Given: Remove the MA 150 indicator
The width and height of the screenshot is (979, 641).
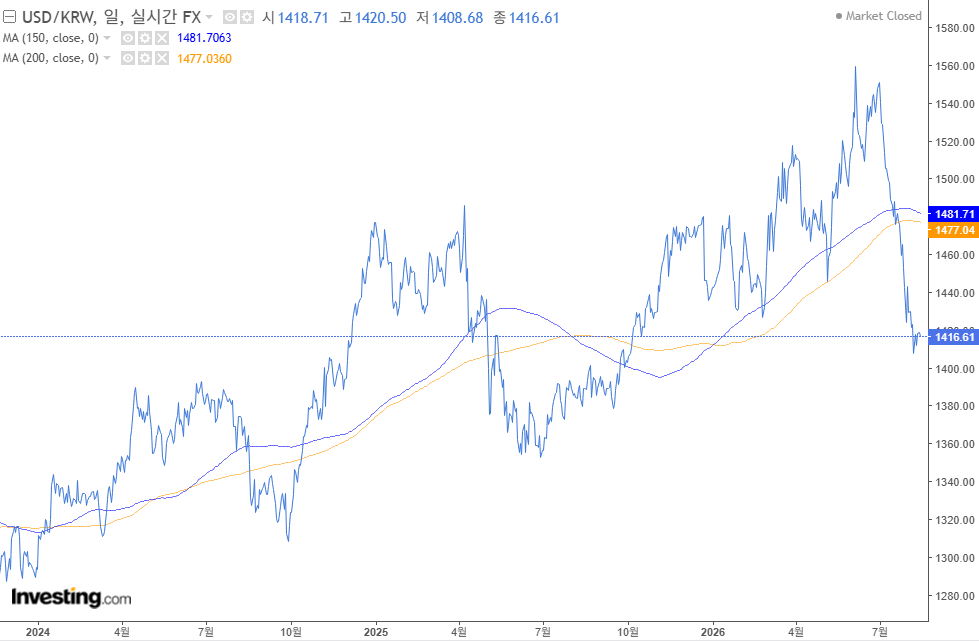Looking at the screenshot, I should click(162, 38).
